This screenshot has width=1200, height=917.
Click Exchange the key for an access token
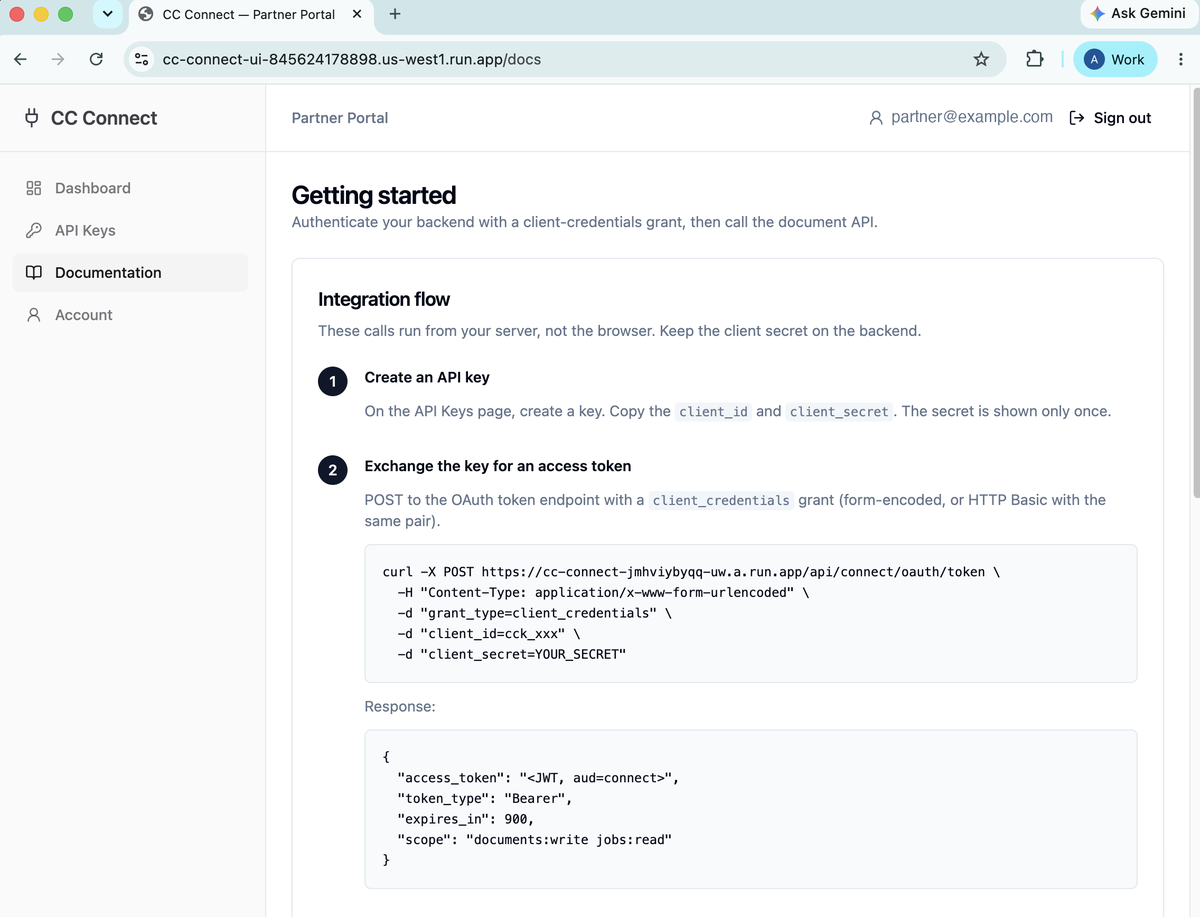498,466
